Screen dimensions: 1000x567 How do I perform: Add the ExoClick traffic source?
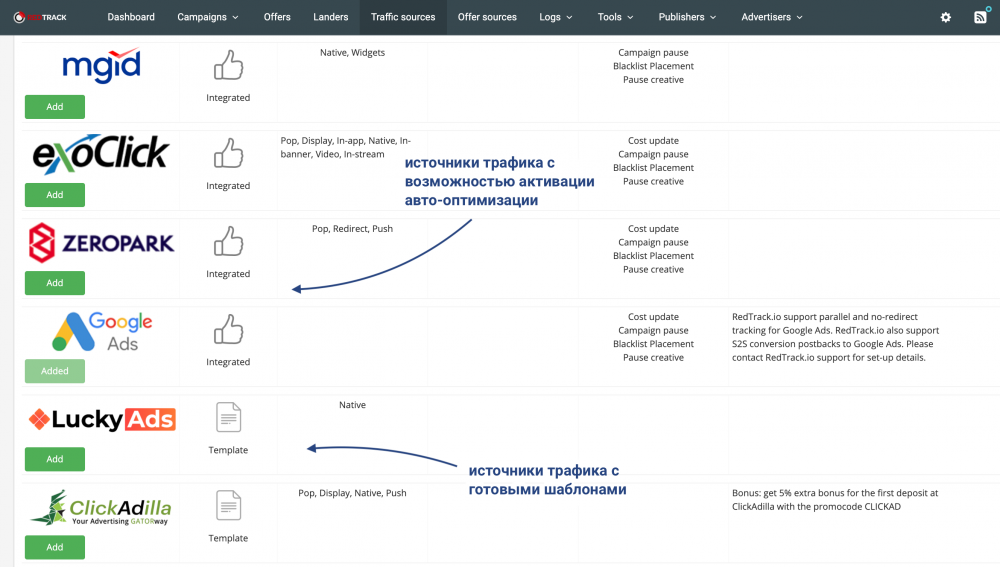(x=55, y=195)
